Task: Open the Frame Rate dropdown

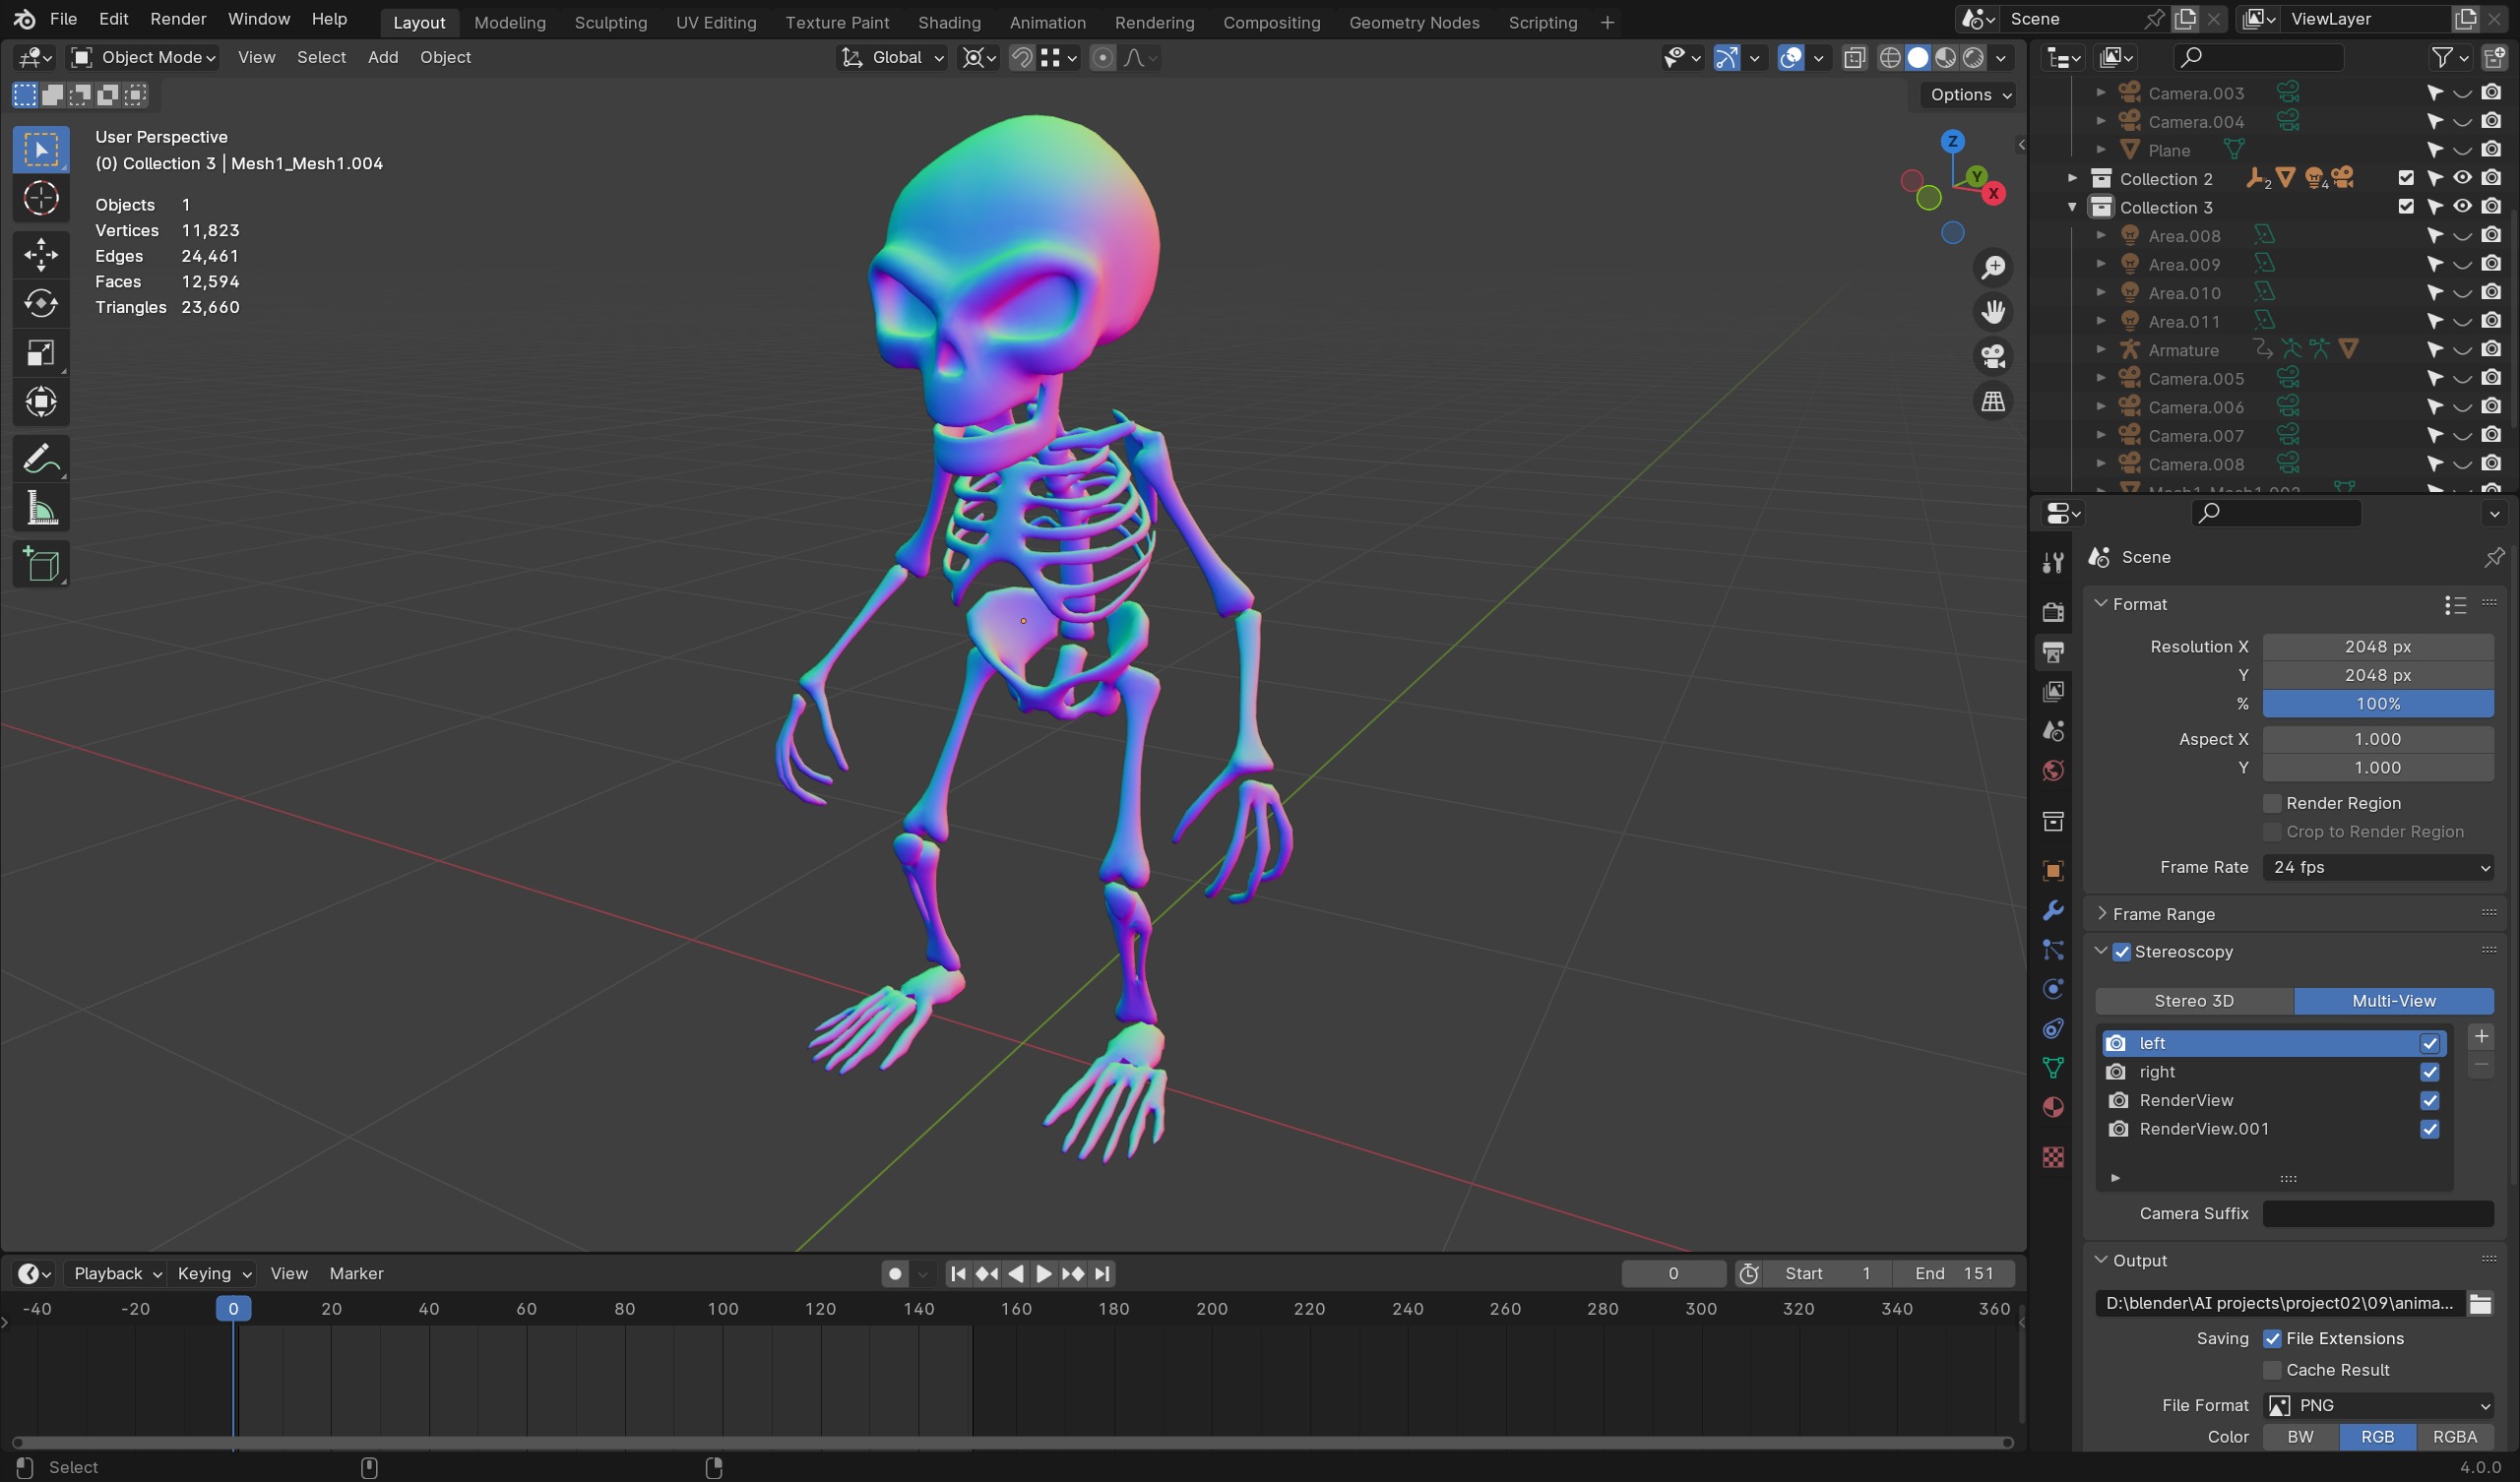Action: click(x=2378, y=867)
